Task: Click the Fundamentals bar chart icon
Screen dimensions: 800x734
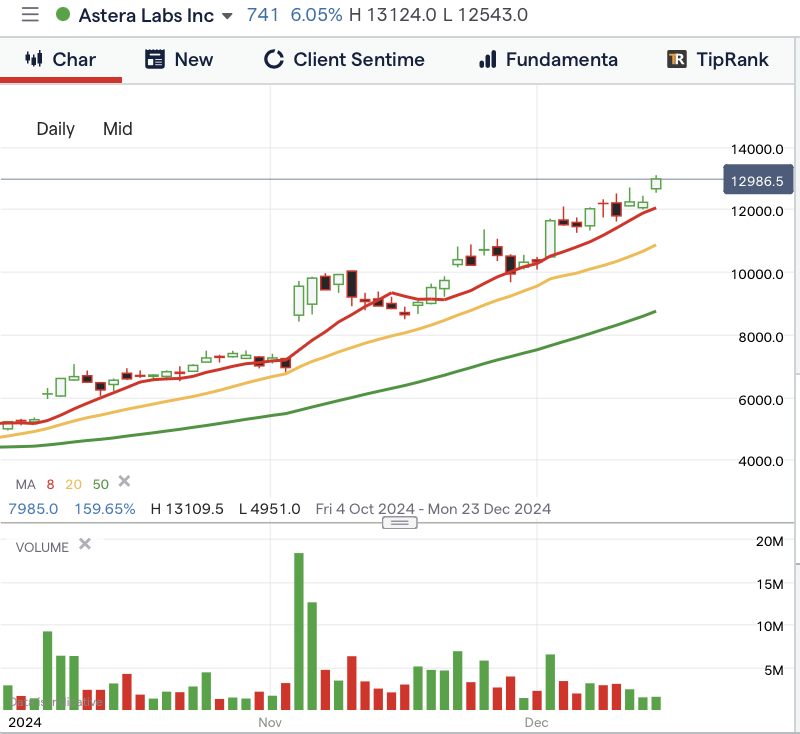Action: [488, 59]
